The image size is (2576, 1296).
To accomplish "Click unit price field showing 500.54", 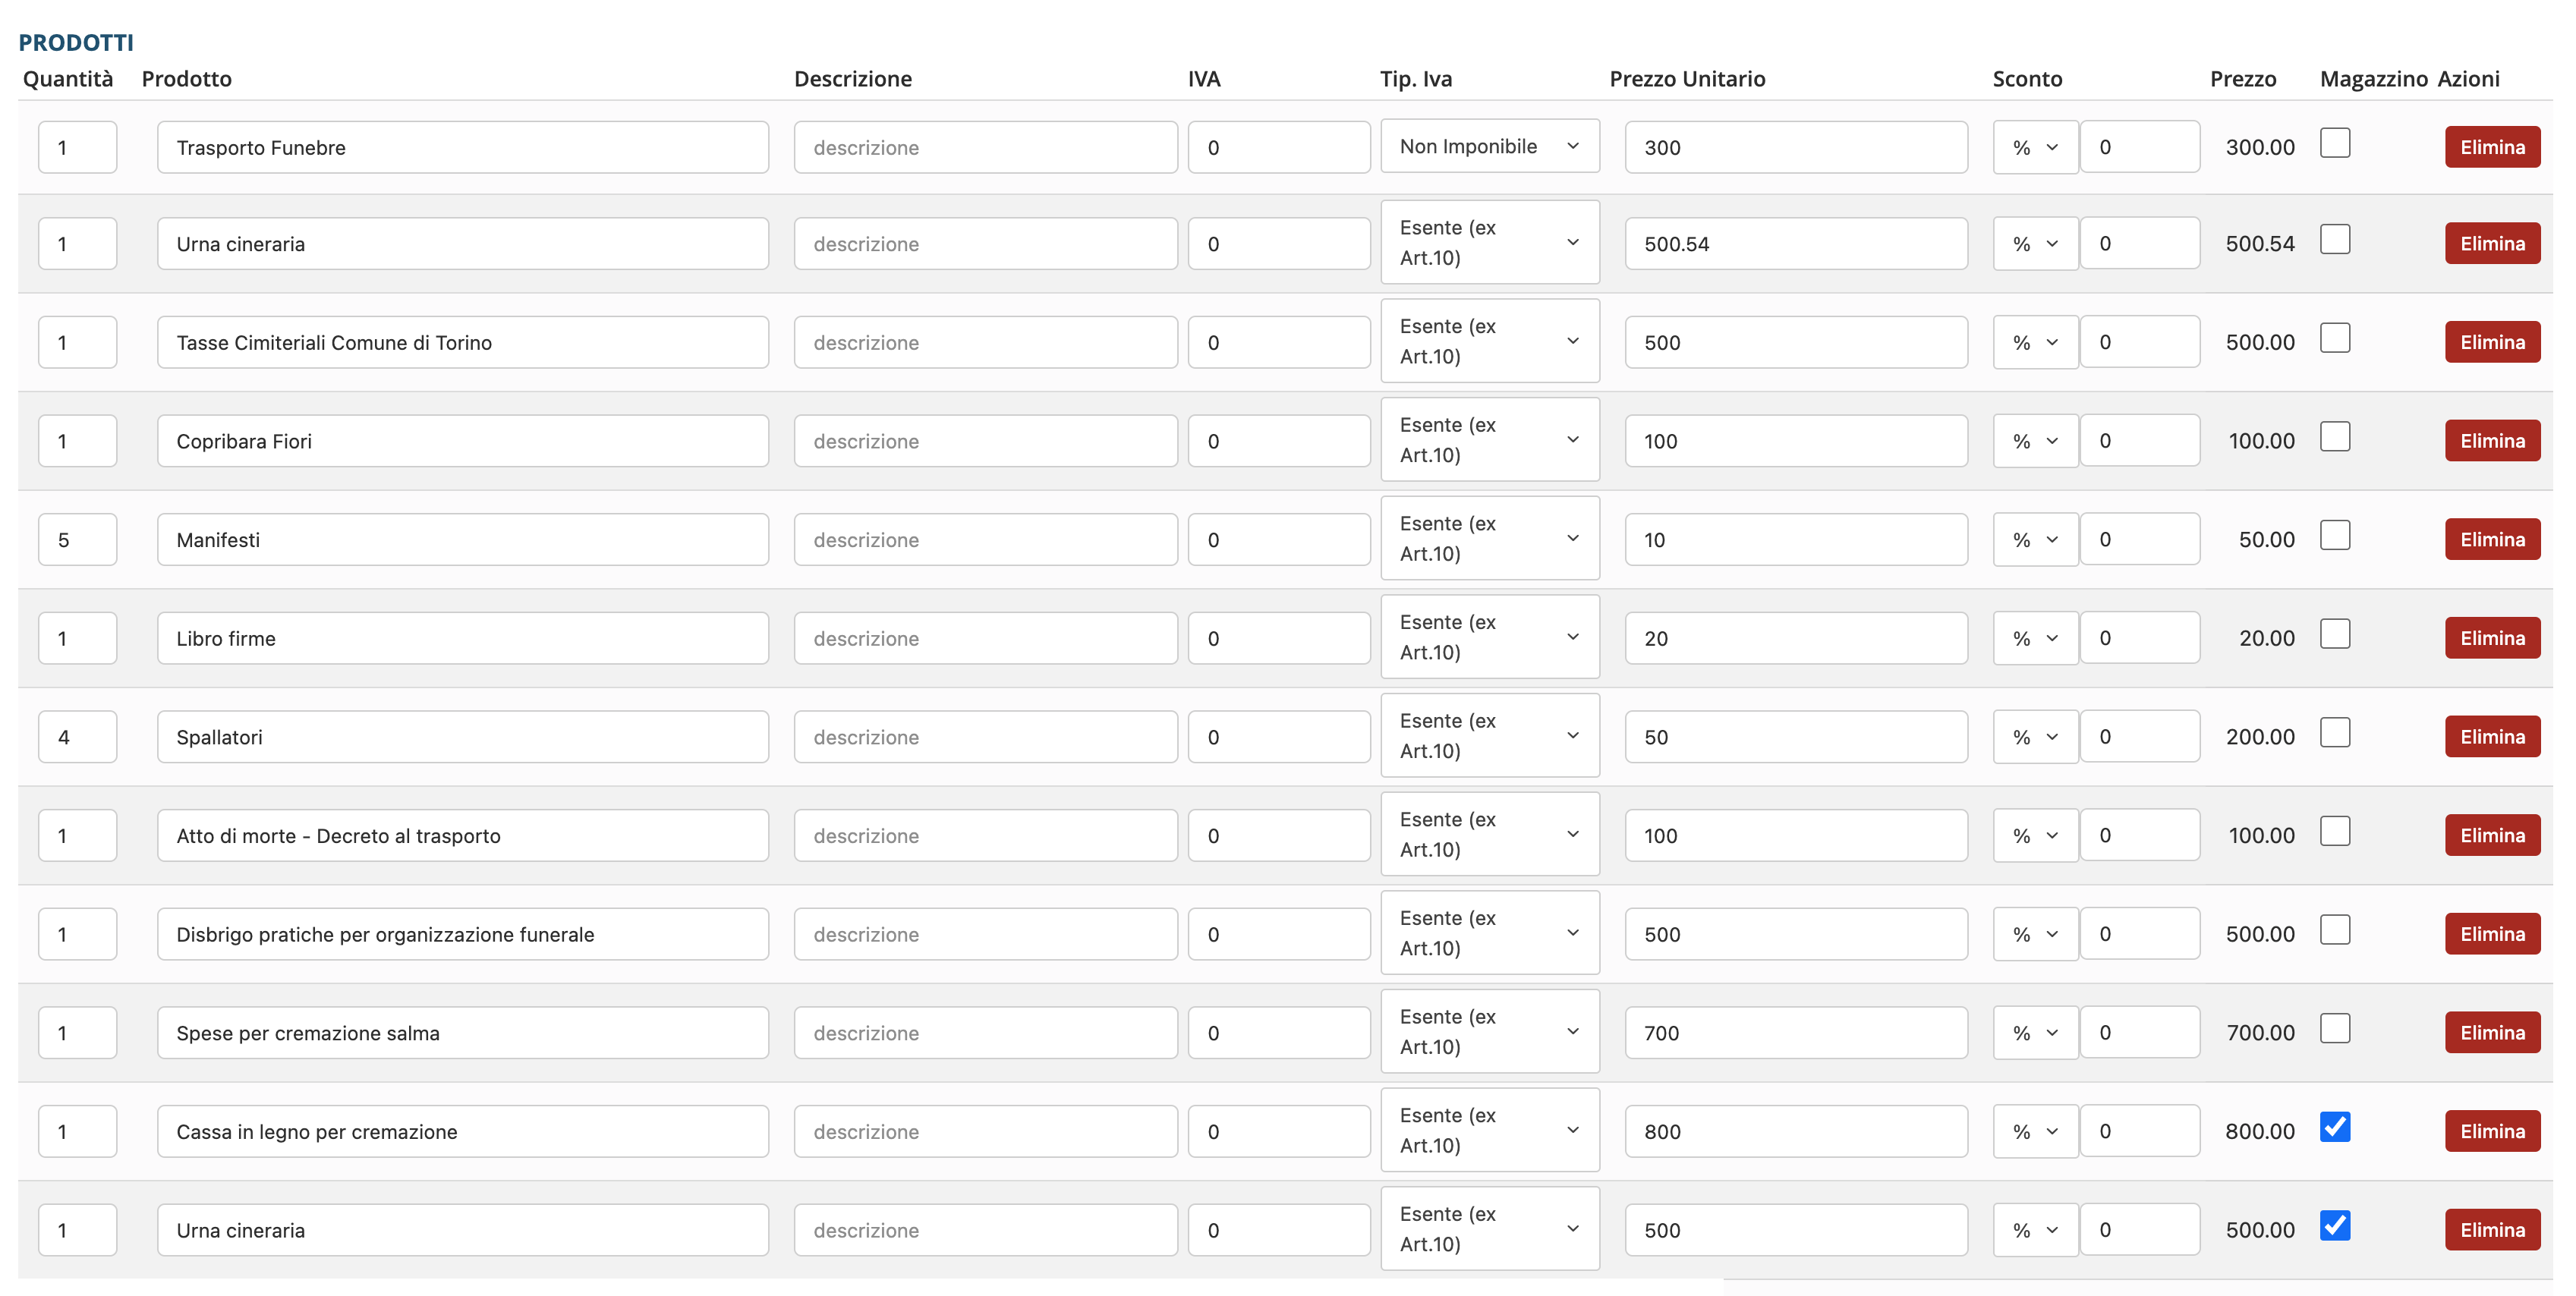I will coord(1795,244).
